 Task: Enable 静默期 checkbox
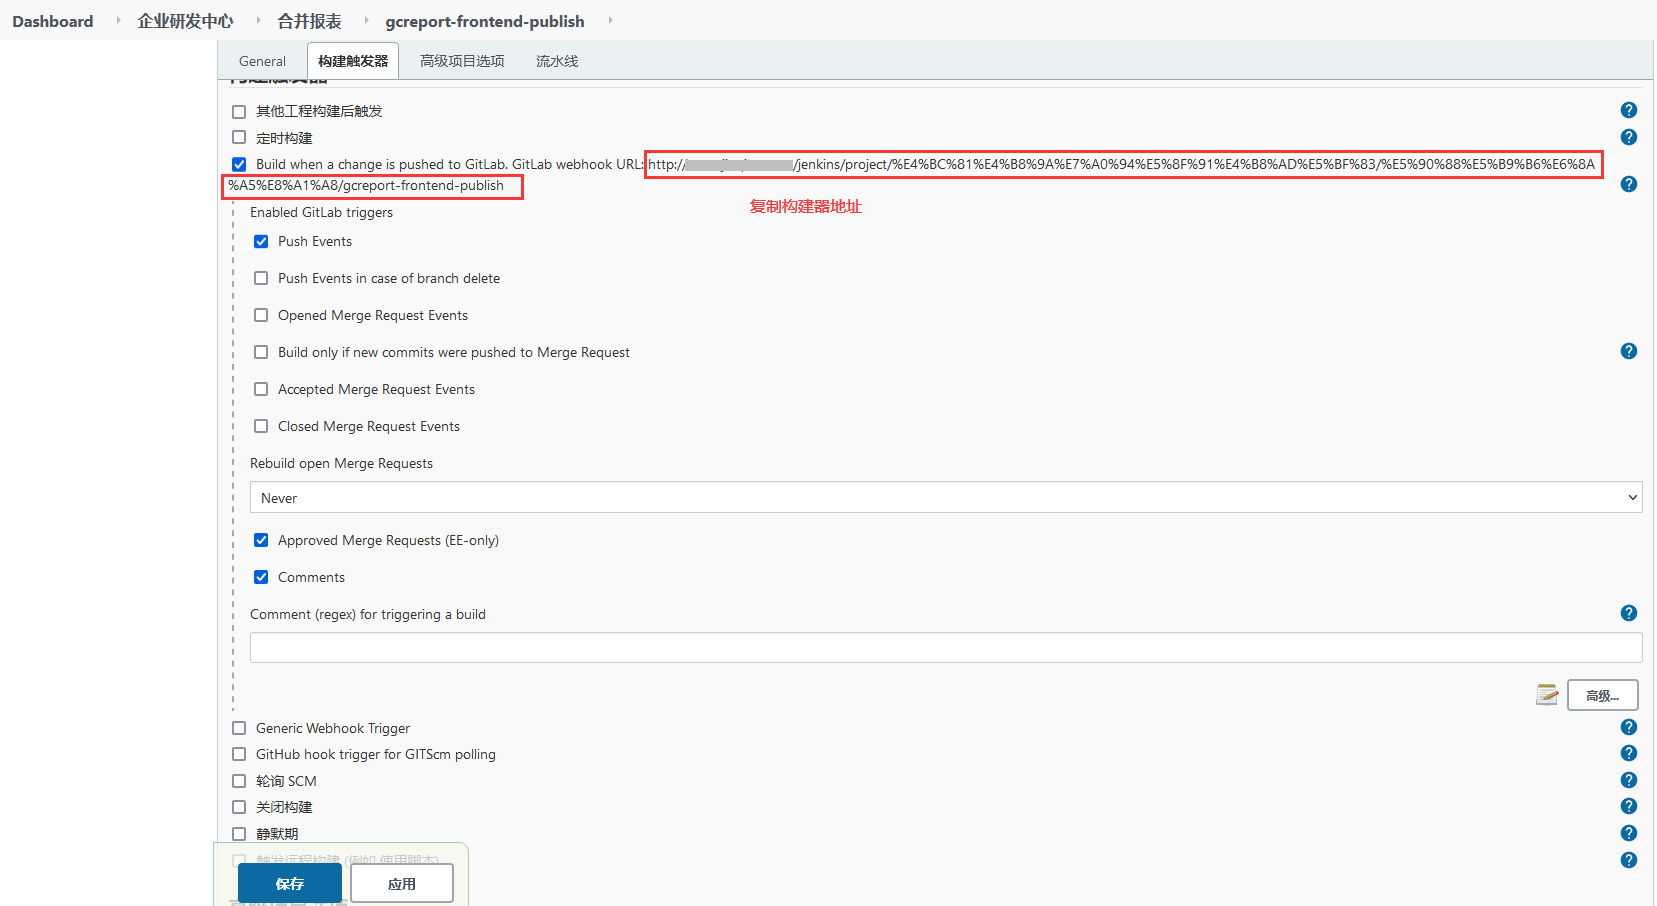[239, 834]
